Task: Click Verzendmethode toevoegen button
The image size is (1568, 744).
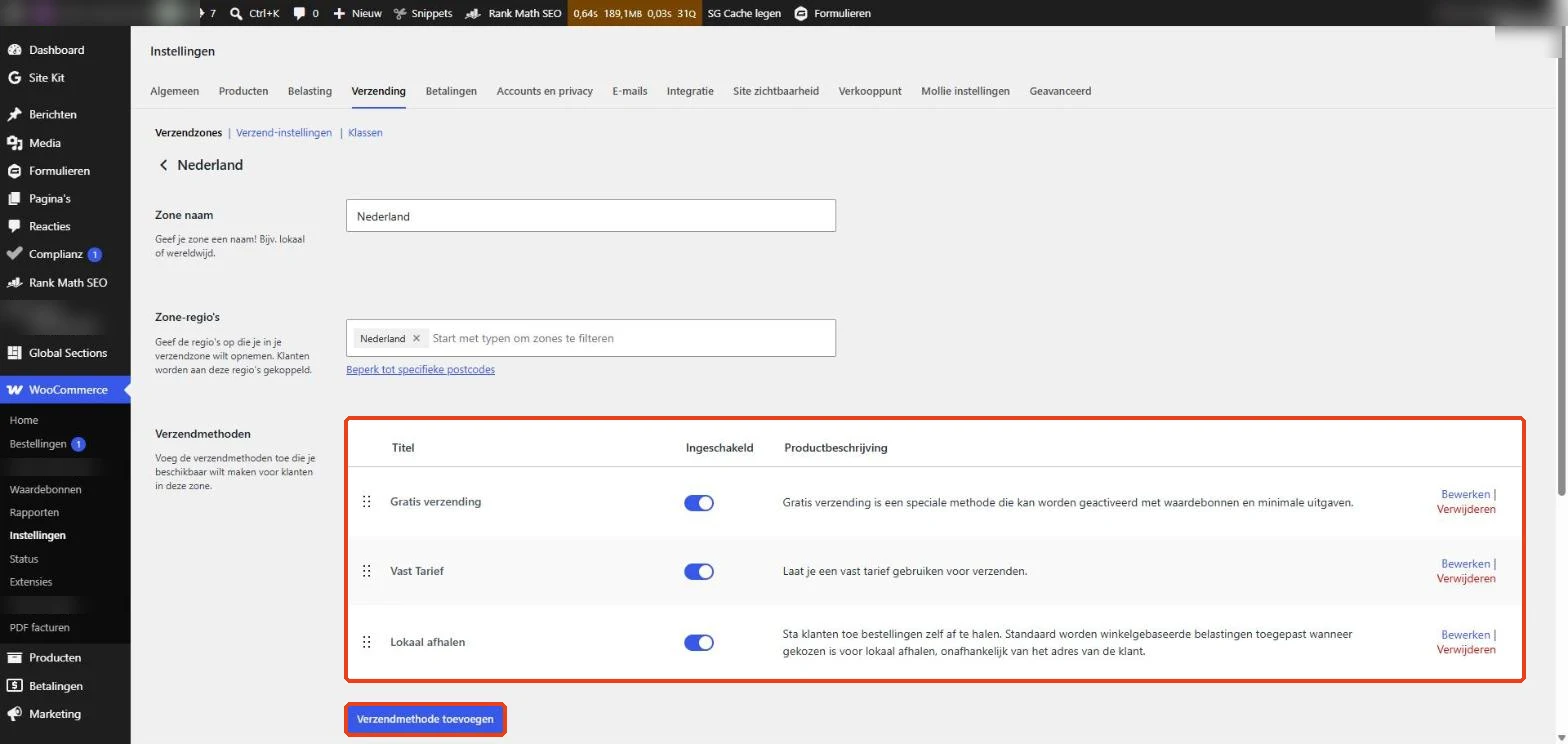Action: pyautogui.click(x=425, y=719)
